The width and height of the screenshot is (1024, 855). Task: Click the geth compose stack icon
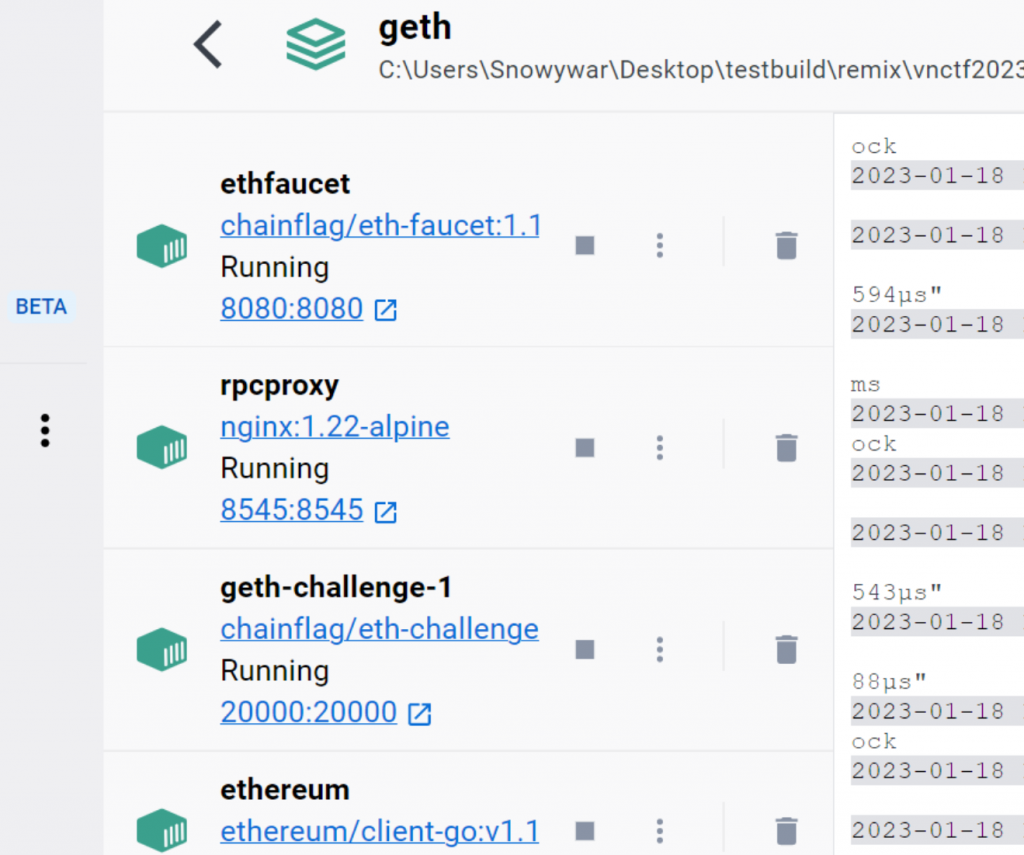[x=315, y=45]
